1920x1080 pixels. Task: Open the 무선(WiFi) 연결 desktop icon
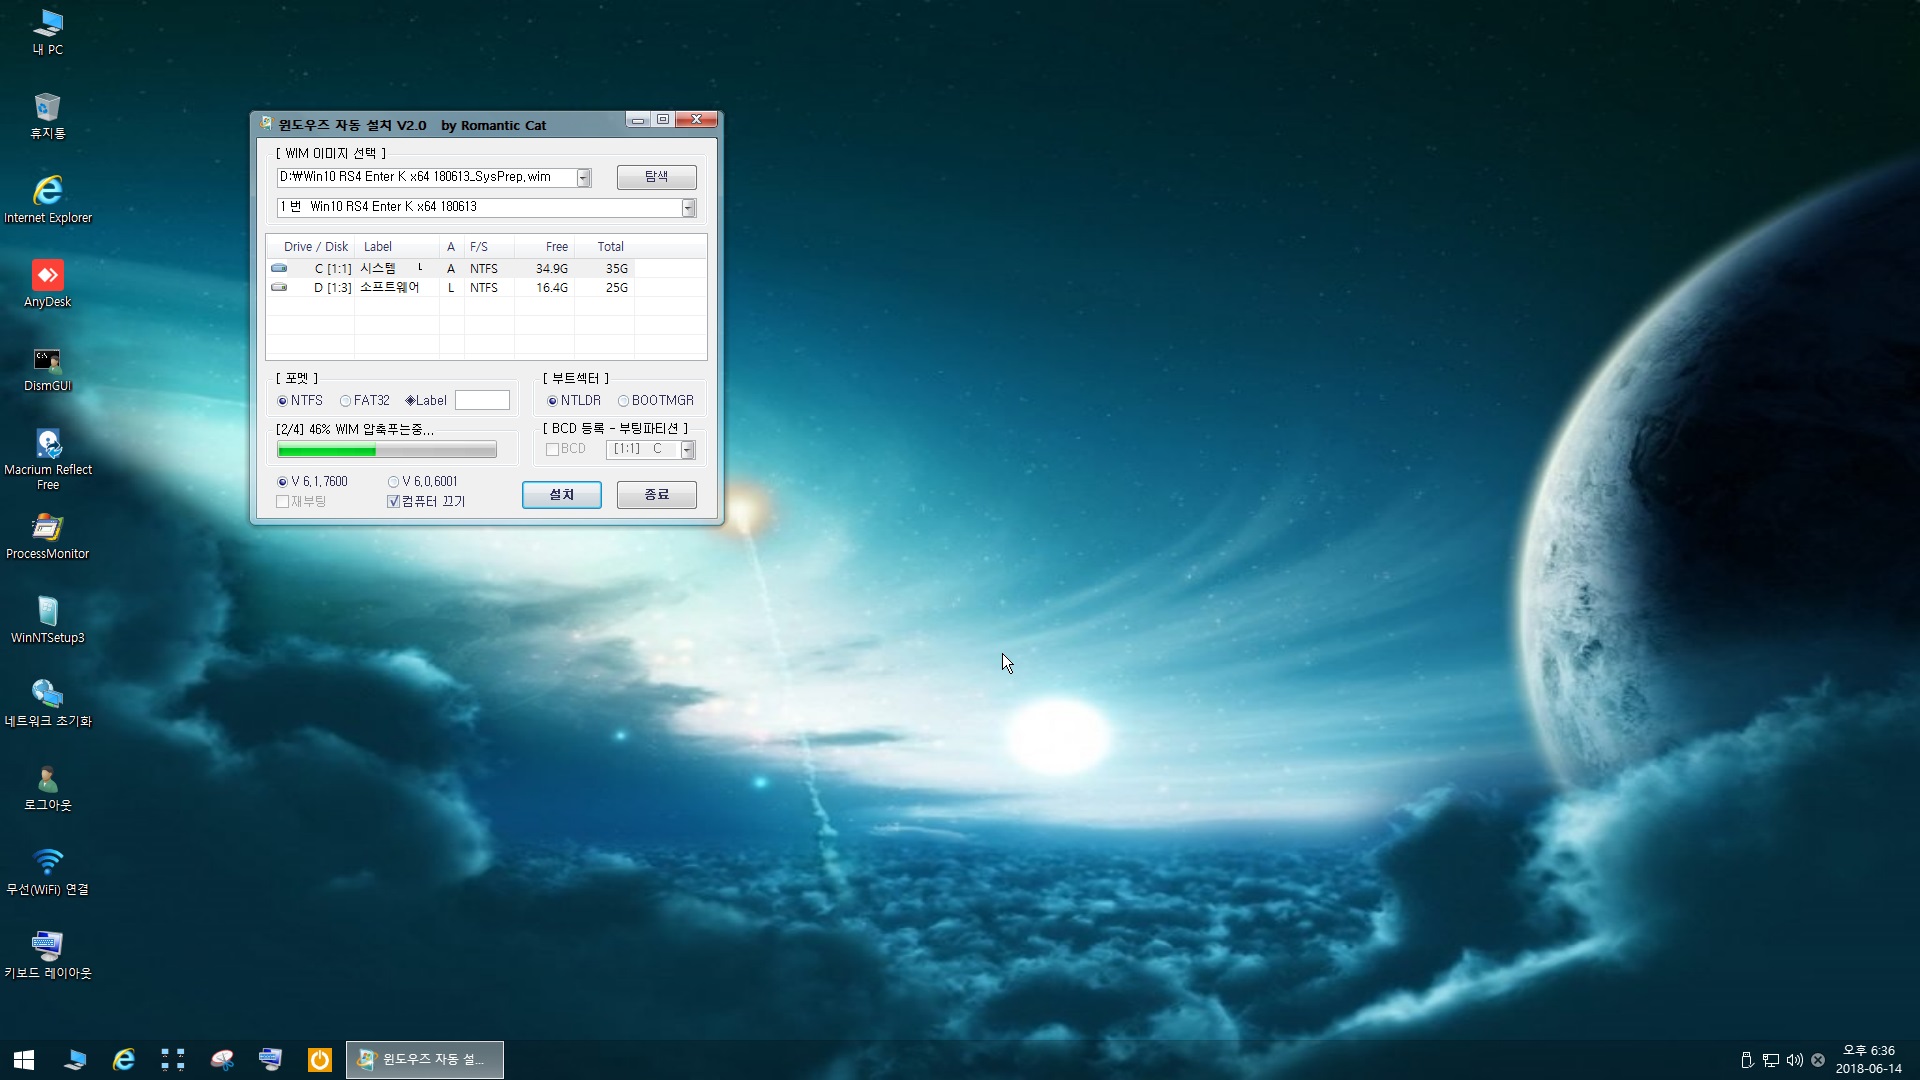point(47,872)
